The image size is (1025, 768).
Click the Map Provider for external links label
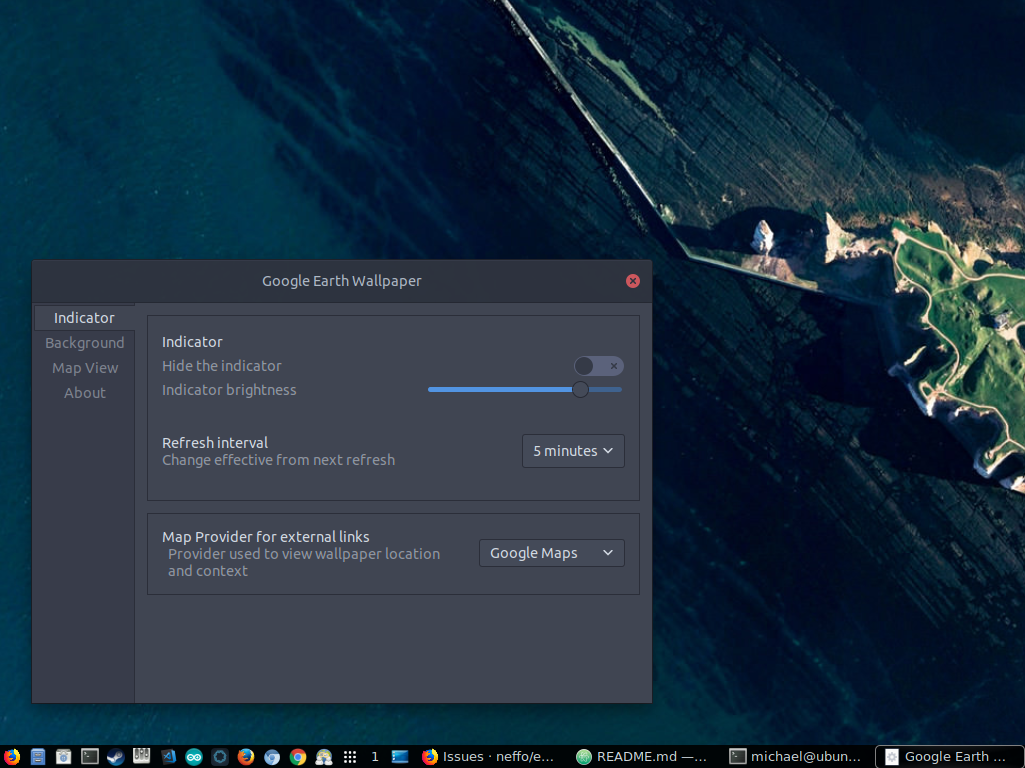(265, 537)
